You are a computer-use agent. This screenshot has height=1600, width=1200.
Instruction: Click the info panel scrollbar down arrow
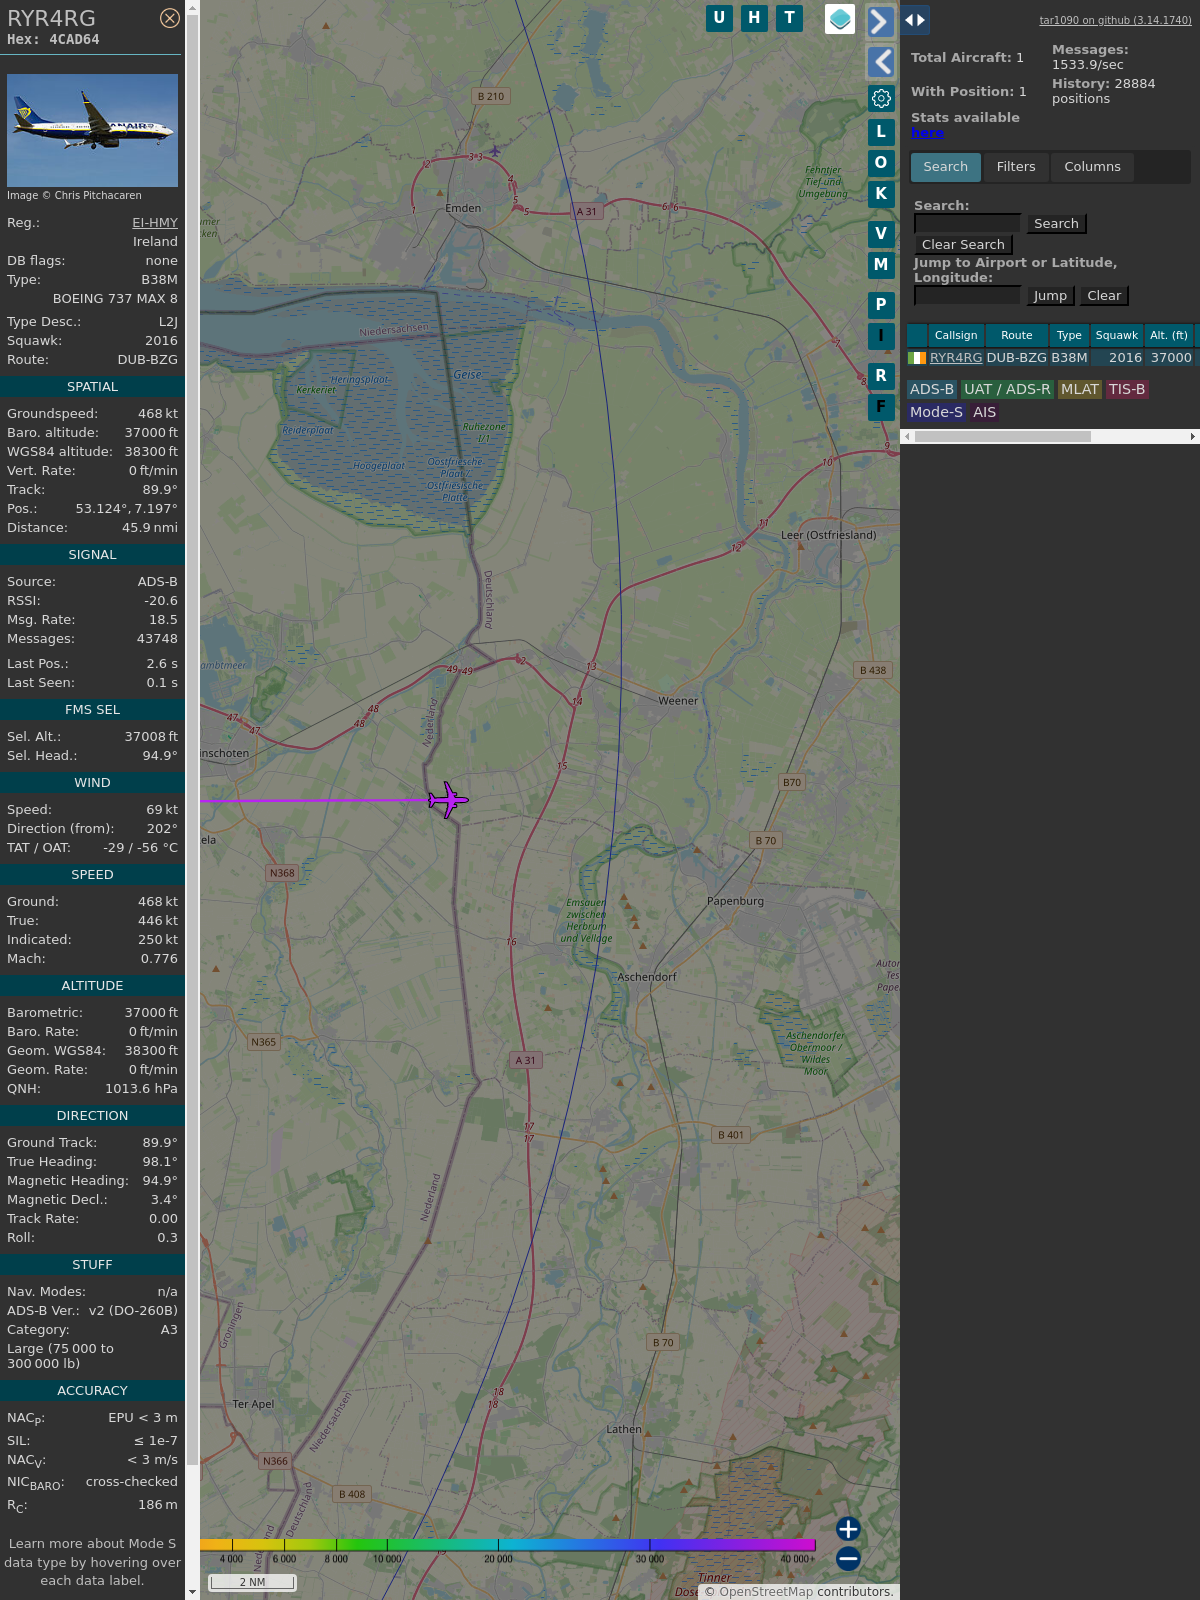click(192, 1592)
